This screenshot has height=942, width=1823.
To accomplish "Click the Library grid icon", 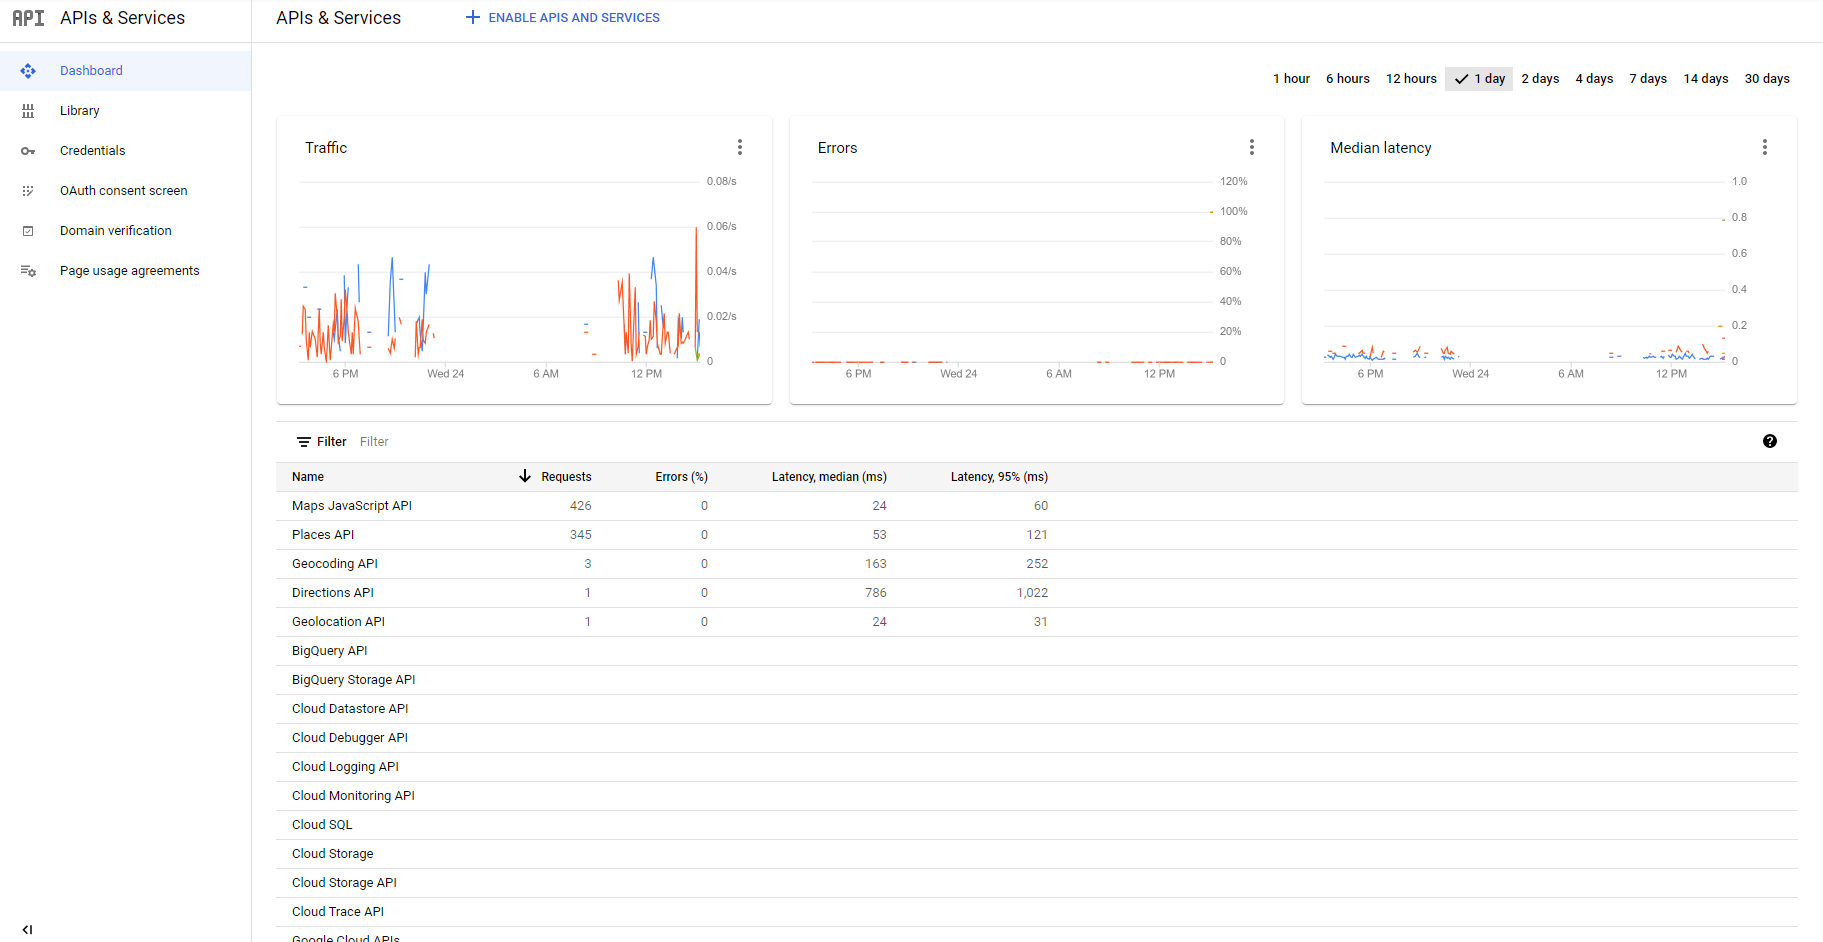I will click(28, 111).
